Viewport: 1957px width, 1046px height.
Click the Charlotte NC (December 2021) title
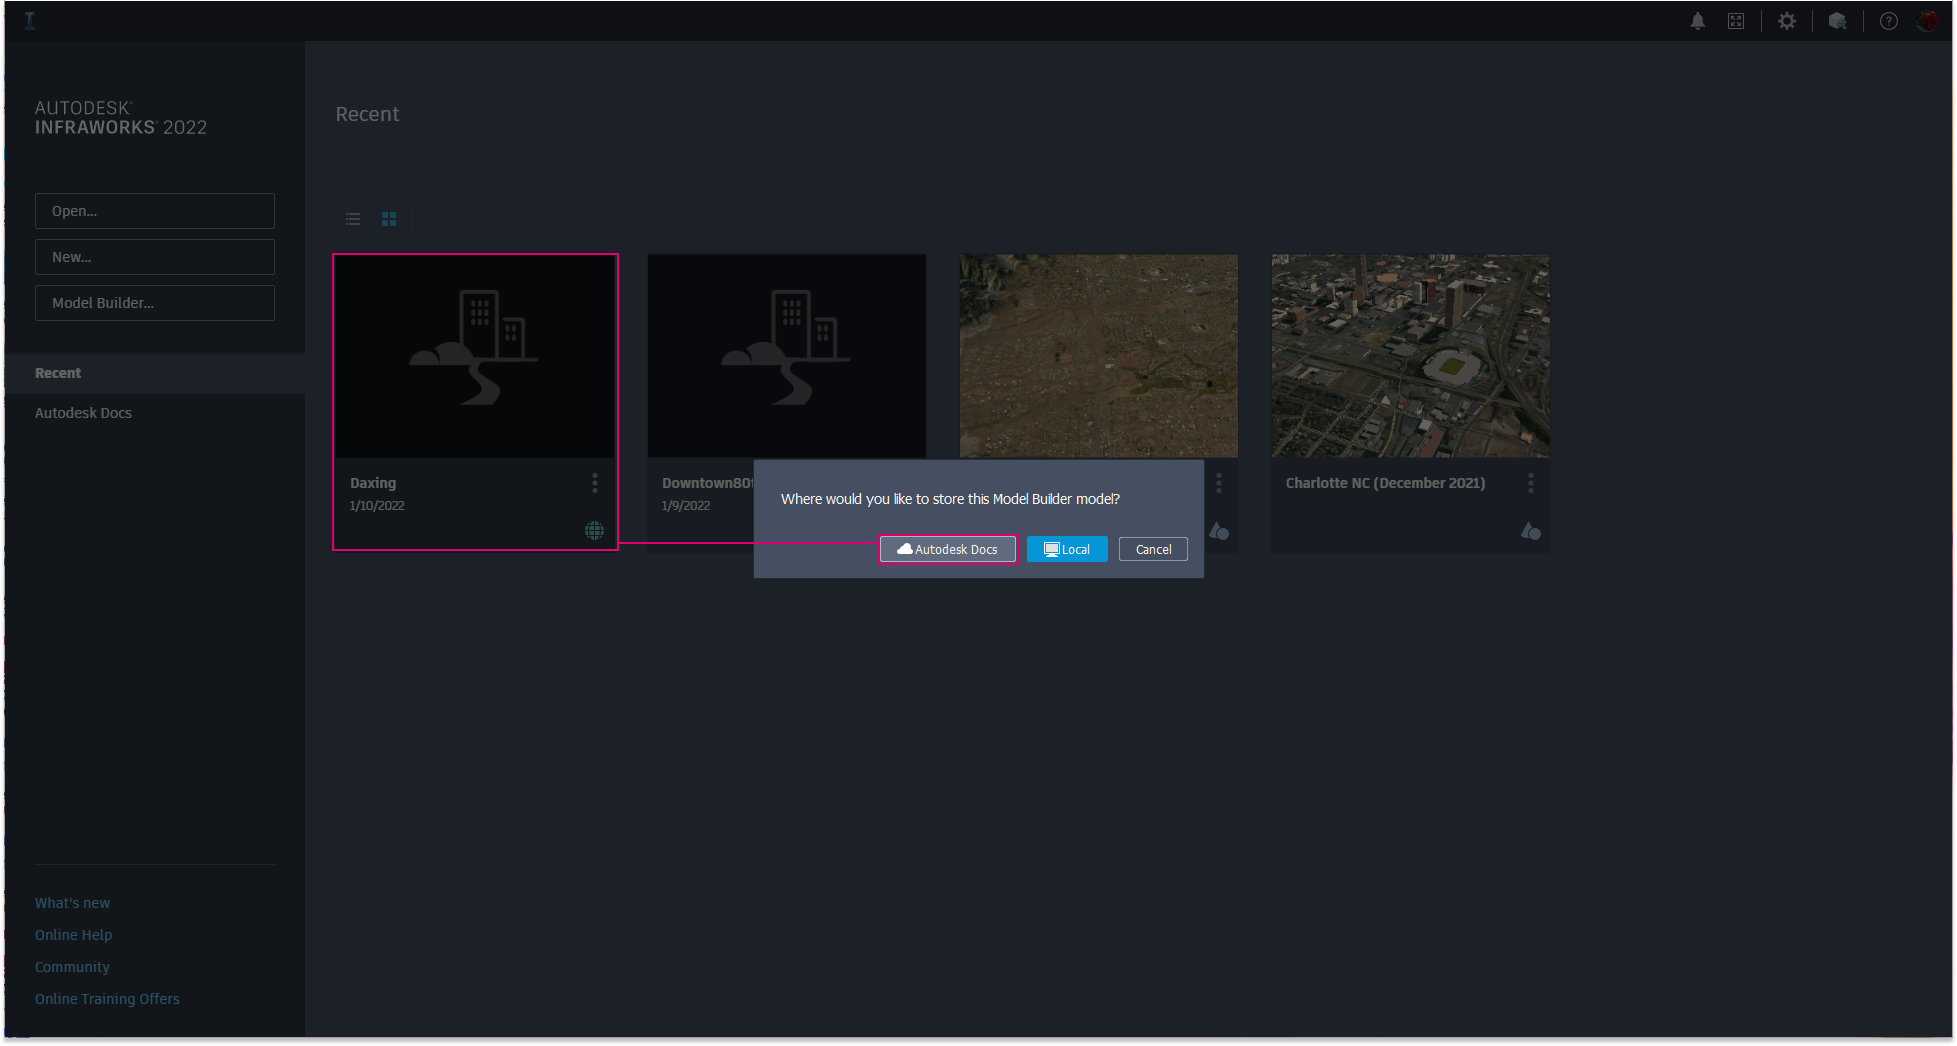[x=1386, y=483]
